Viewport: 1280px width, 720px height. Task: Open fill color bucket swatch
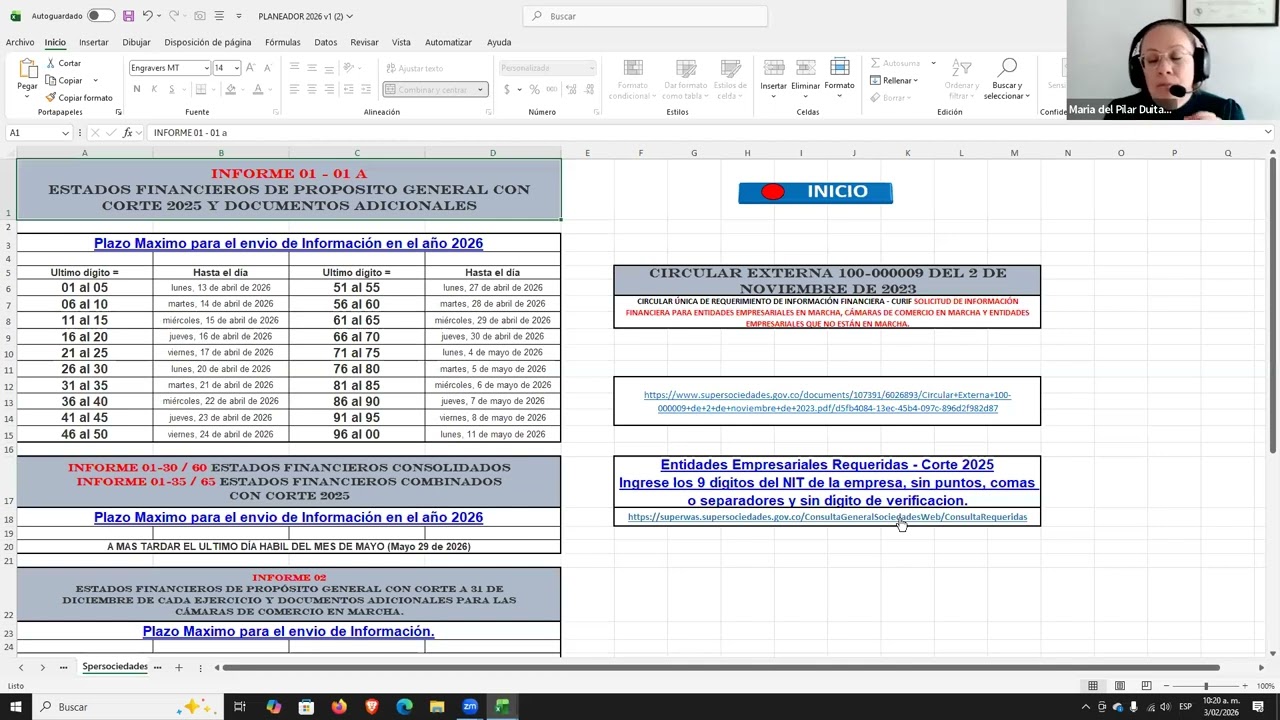230,89
